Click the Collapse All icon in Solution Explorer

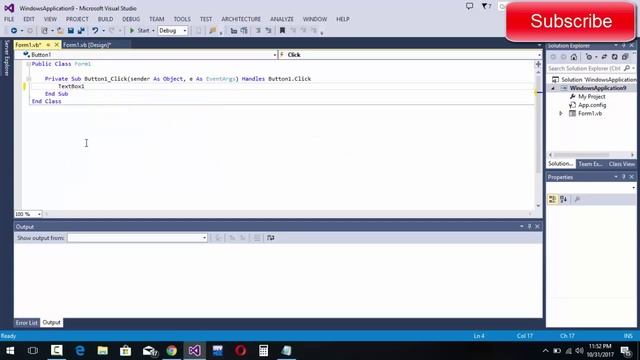click(625, 57)
